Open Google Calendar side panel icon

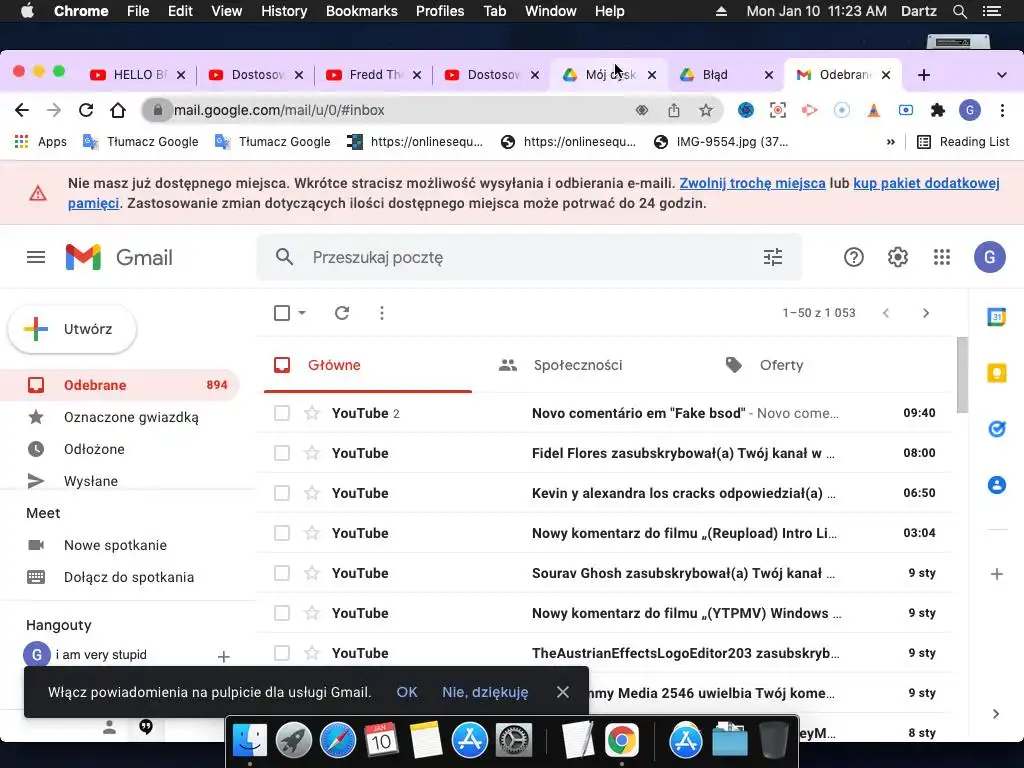[997, 317]
